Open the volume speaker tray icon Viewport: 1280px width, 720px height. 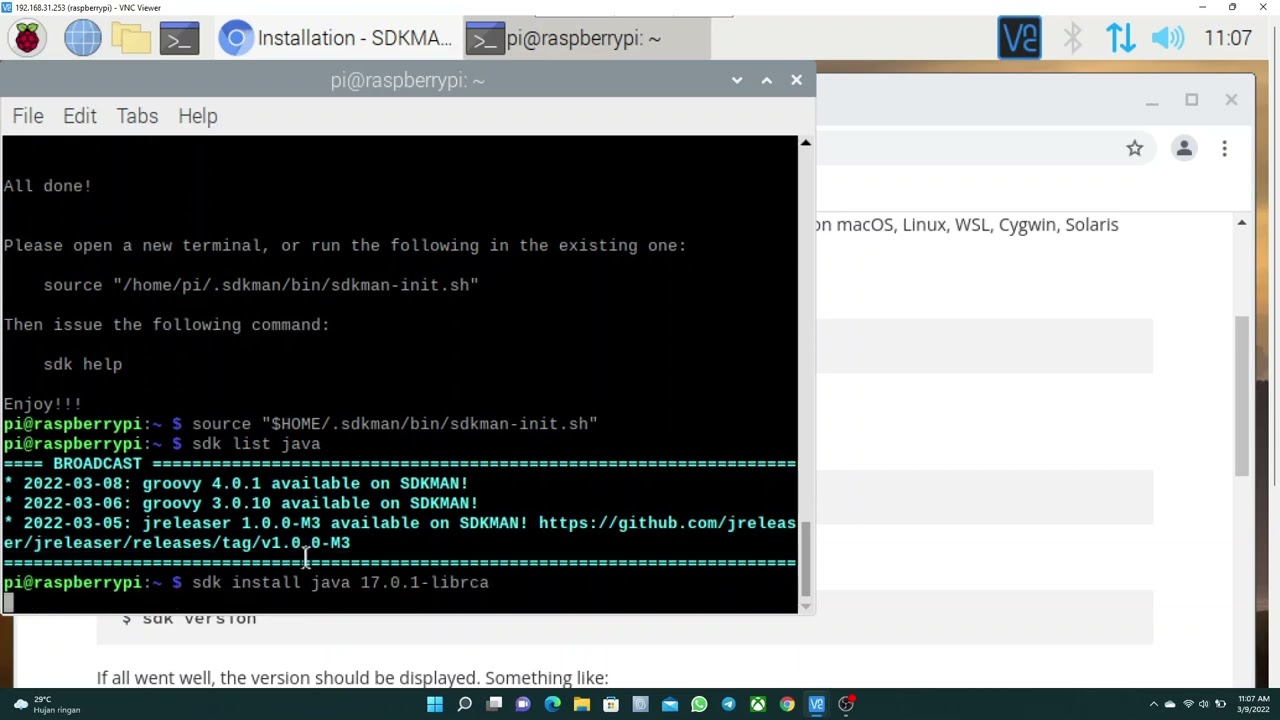click(x=1167, y=38)
